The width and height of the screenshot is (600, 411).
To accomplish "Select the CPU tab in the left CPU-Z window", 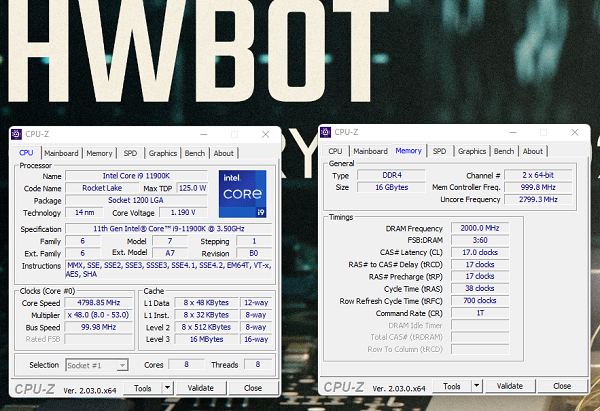I will click(26, 153).
